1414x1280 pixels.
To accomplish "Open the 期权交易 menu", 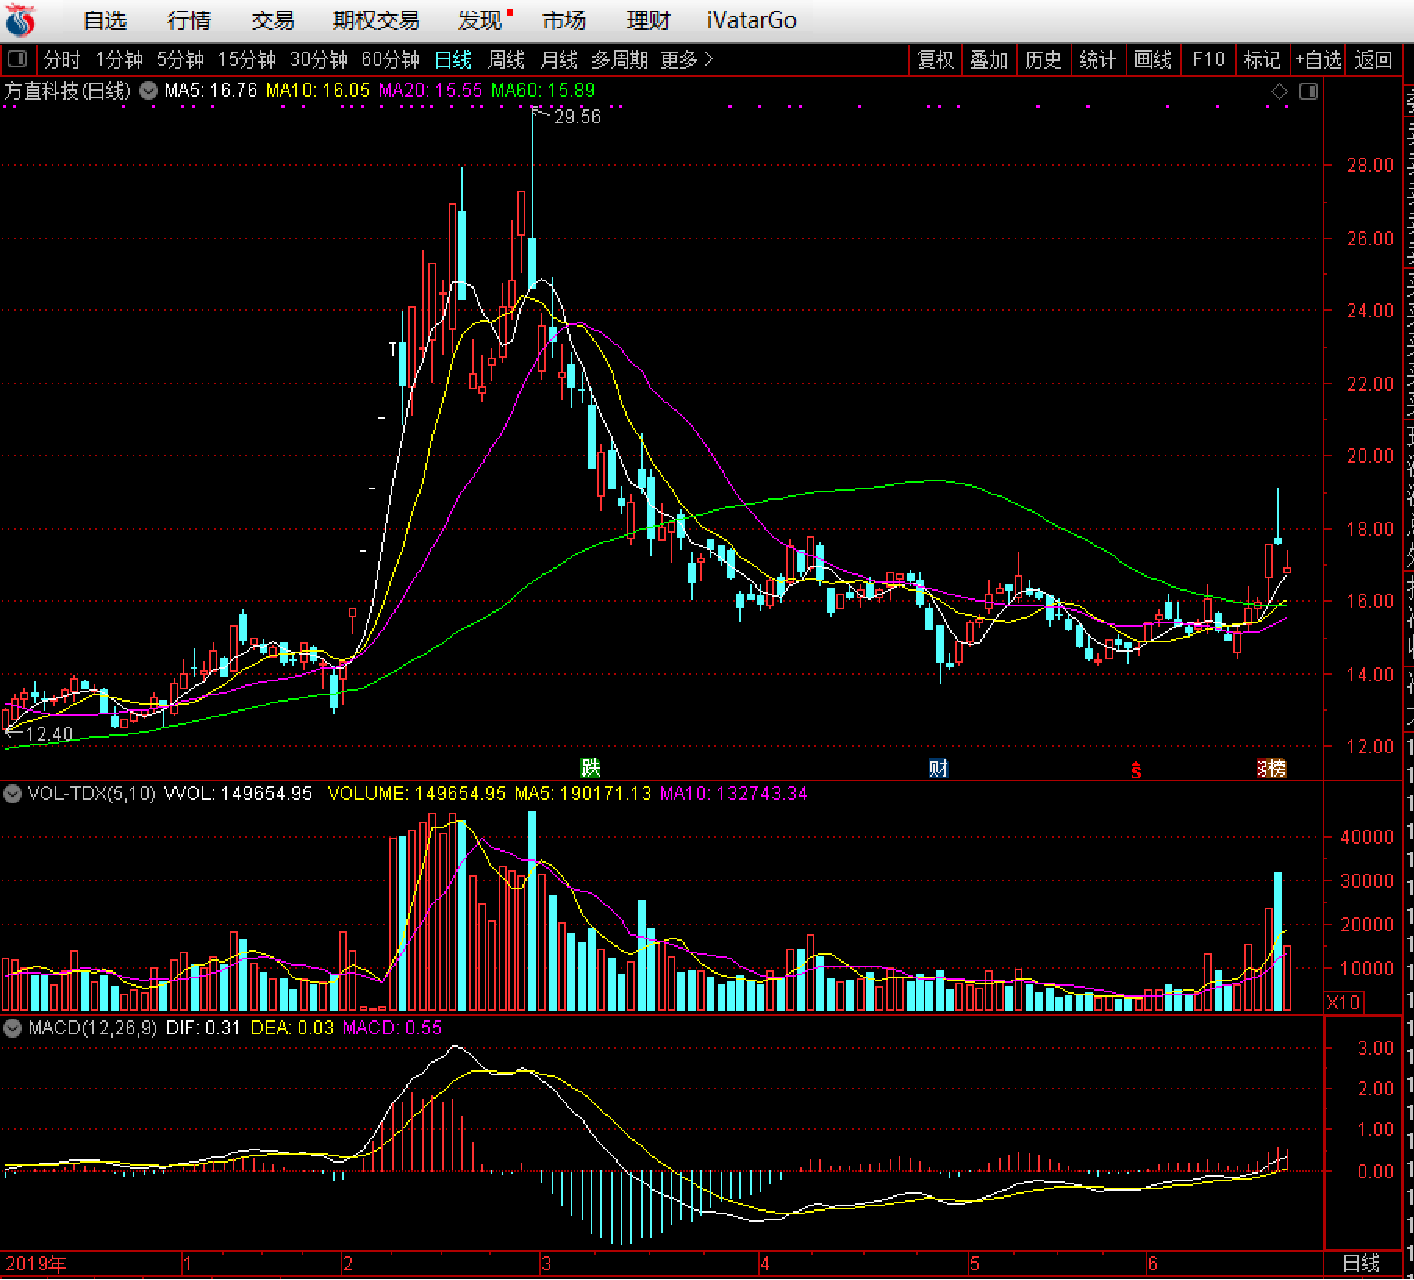I will coord(376,21).
